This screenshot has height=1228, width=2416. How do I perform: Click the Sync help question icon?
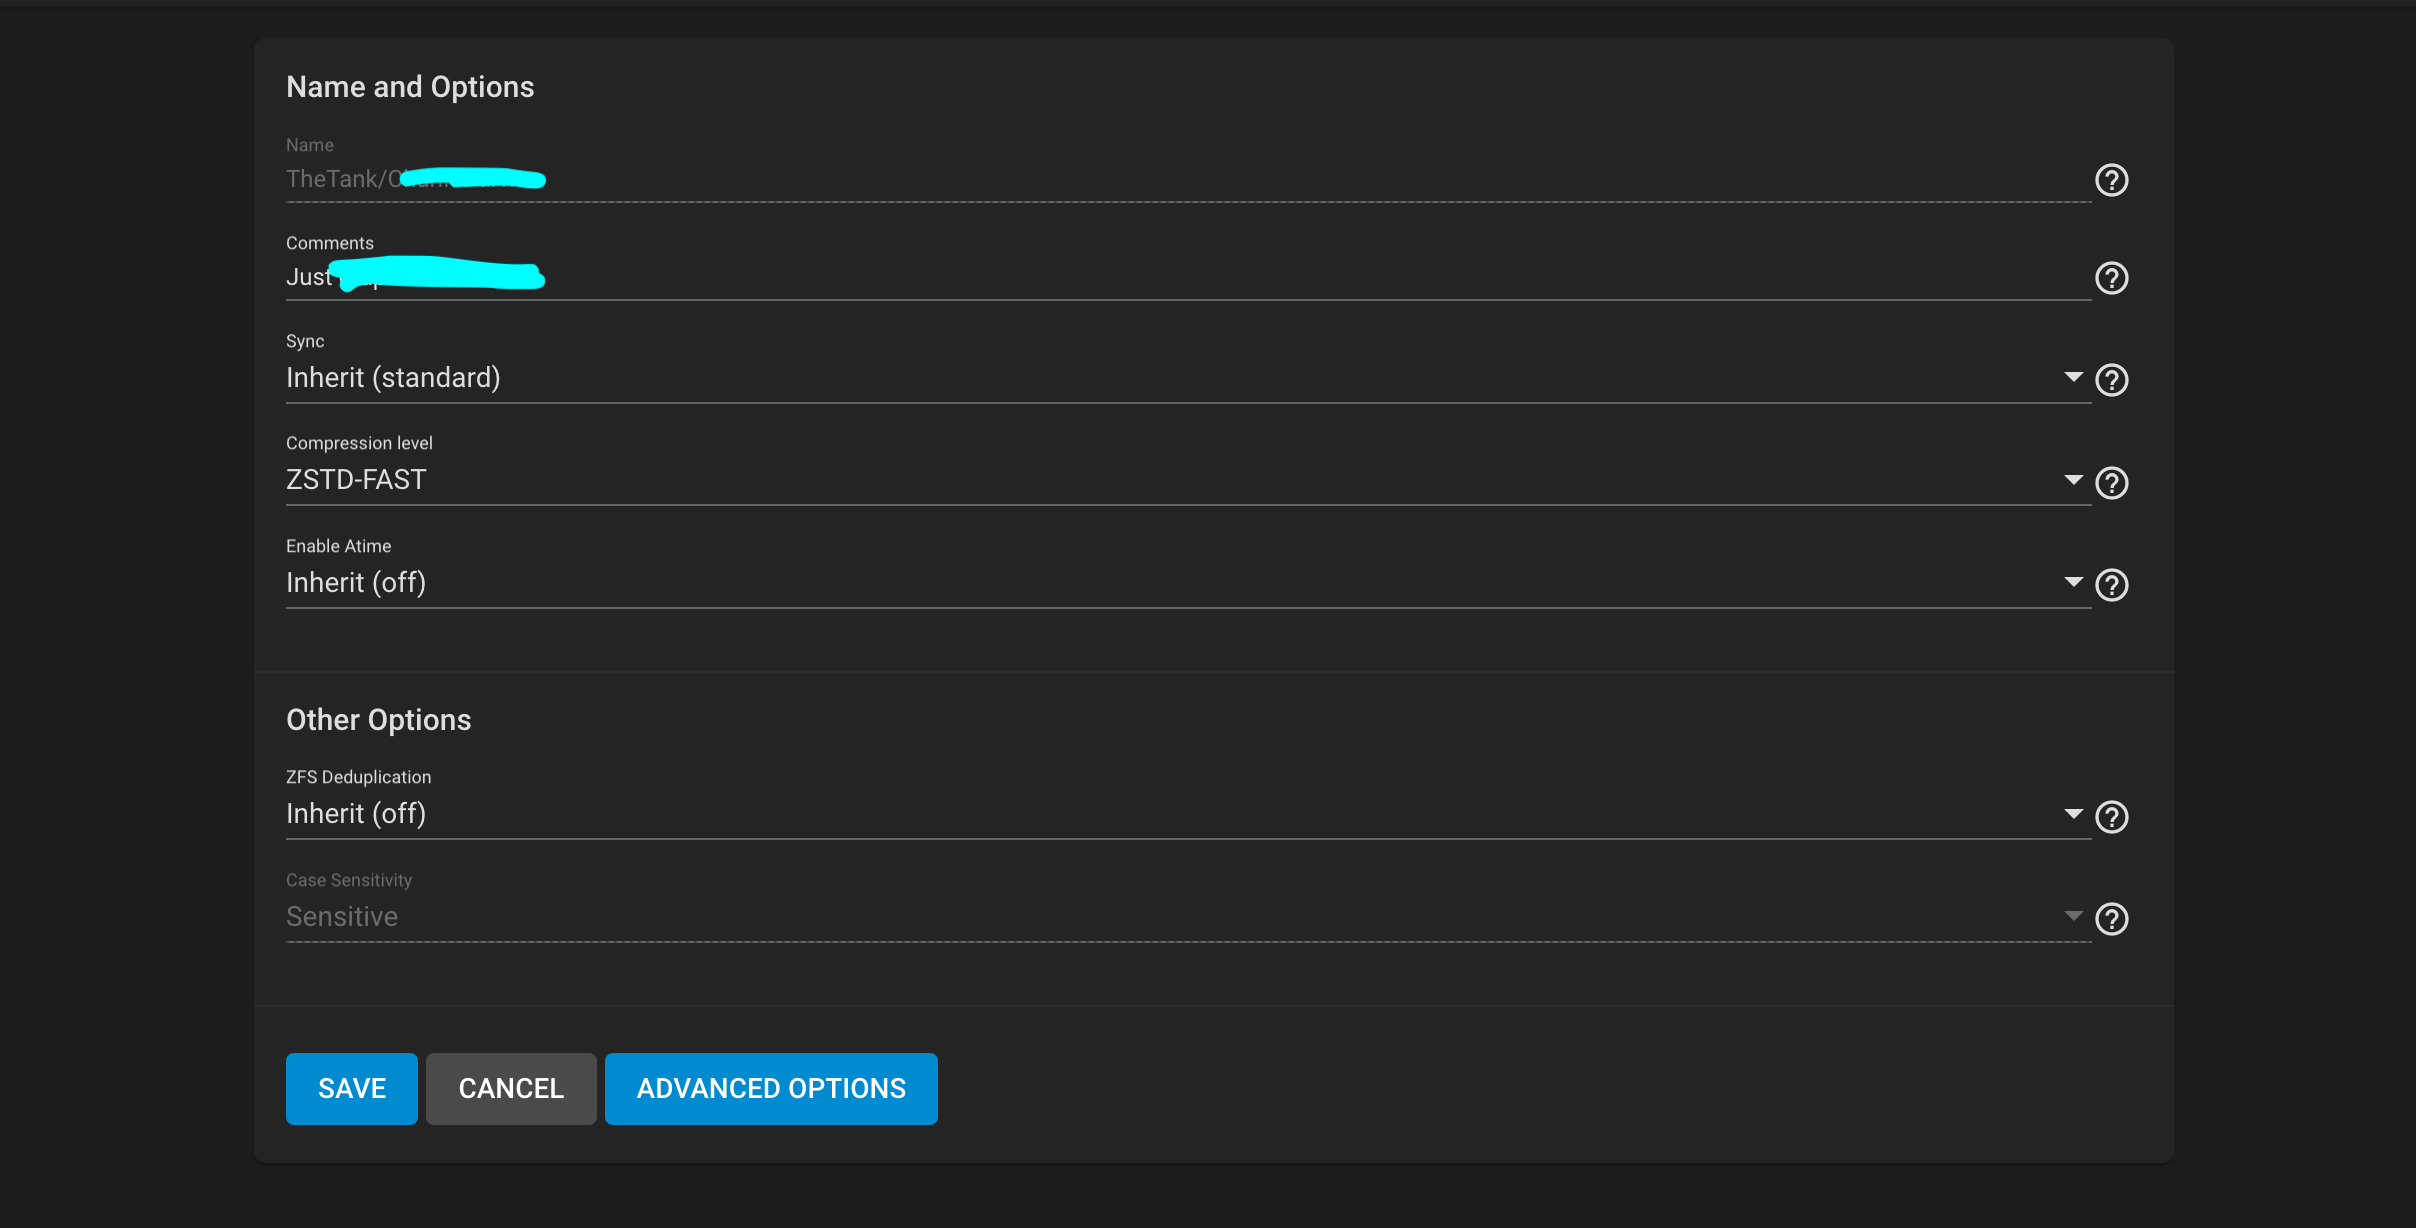[2111, 380]
